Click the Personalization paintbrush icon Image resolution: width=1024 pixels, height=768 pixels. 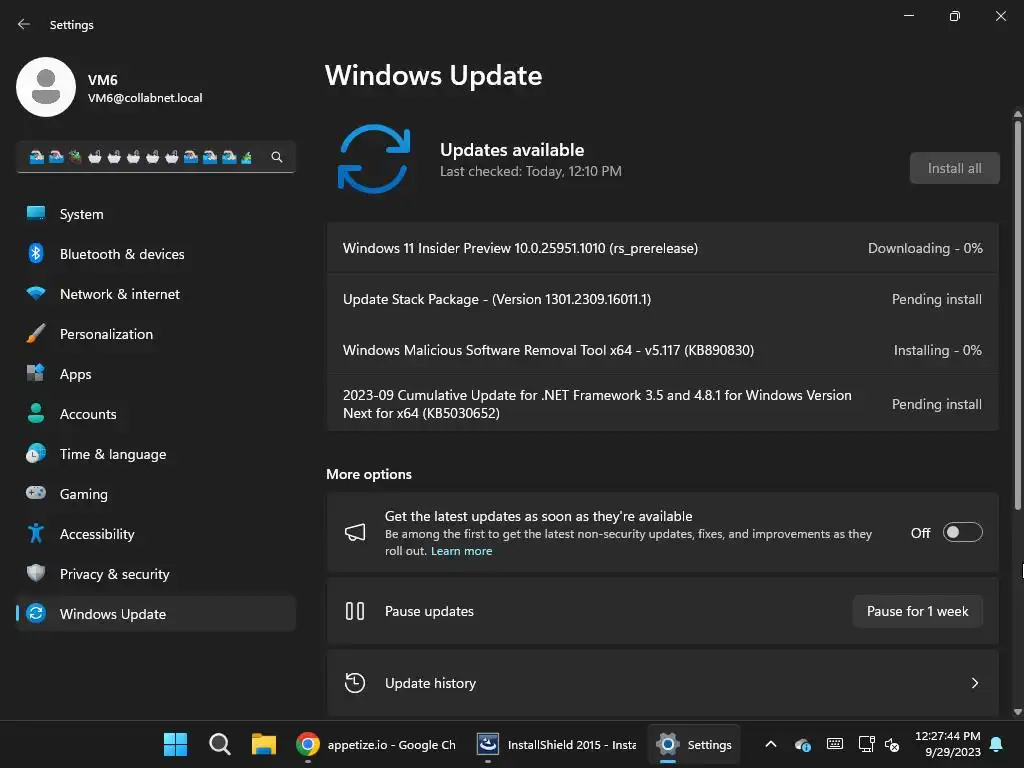[36, 333]
